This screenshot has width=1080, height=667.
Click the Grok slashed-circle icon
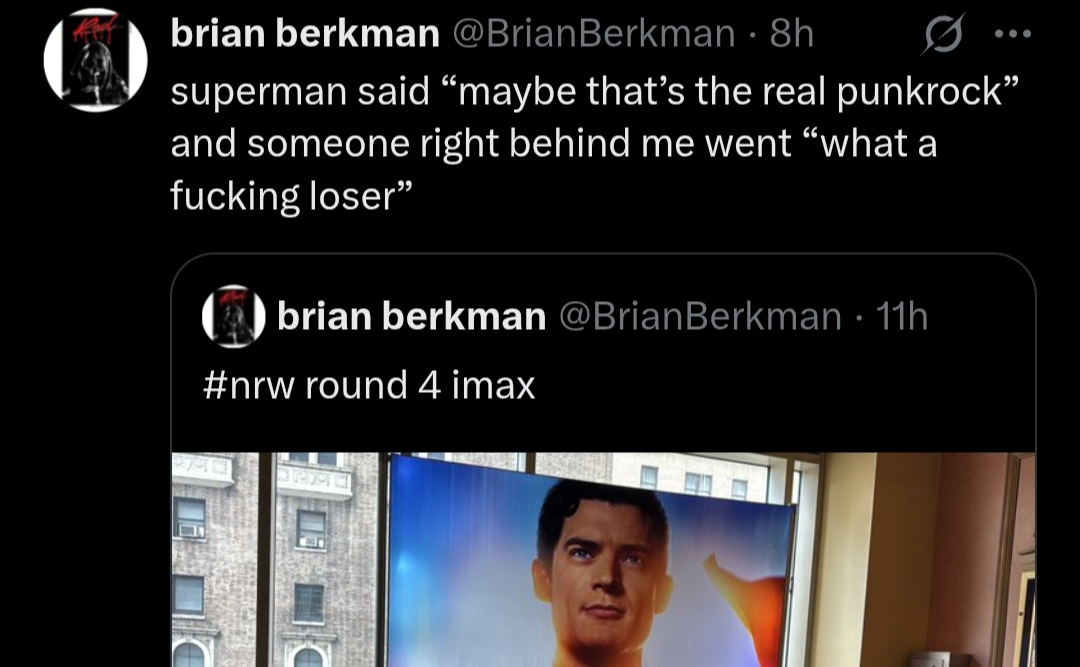943,34
